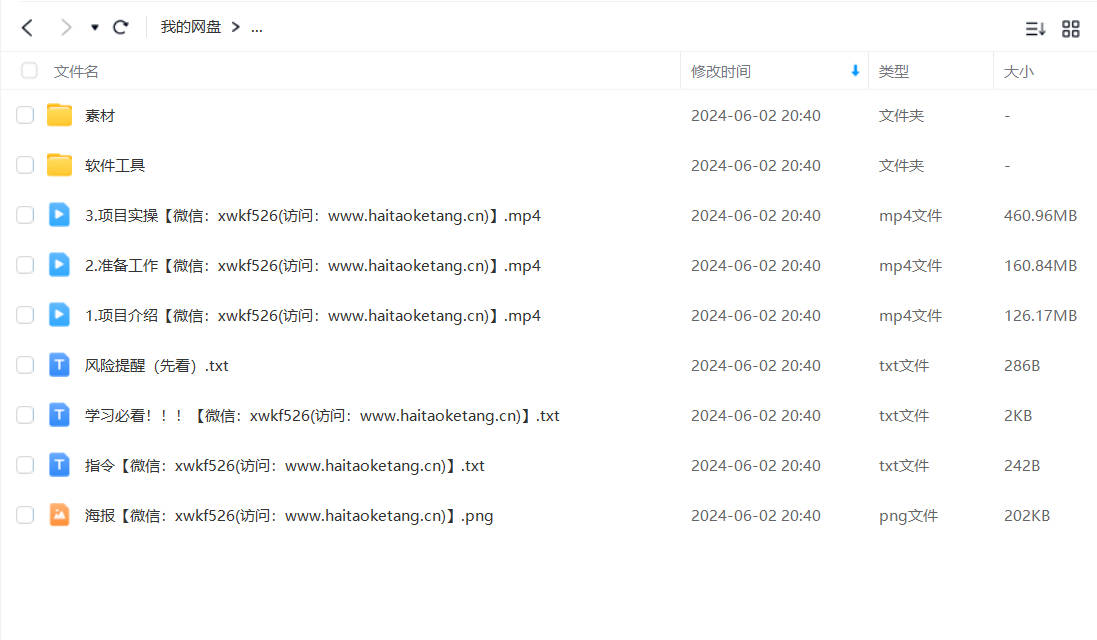Check the box for 软件工具 folder
The image size is (1097, 640).
25,165
